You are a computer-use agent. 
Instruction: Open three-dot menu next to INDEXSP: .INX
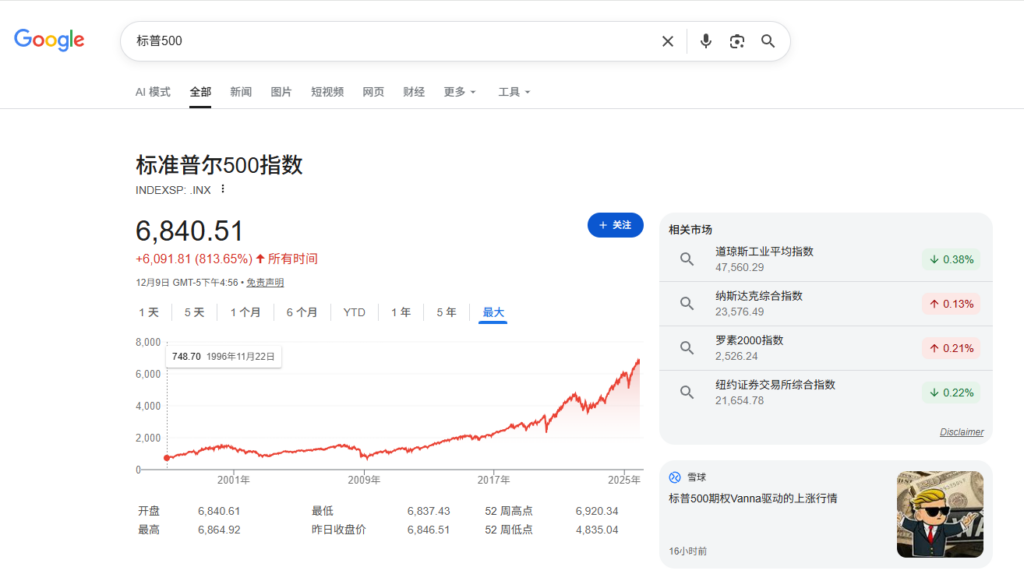[223, 189]
